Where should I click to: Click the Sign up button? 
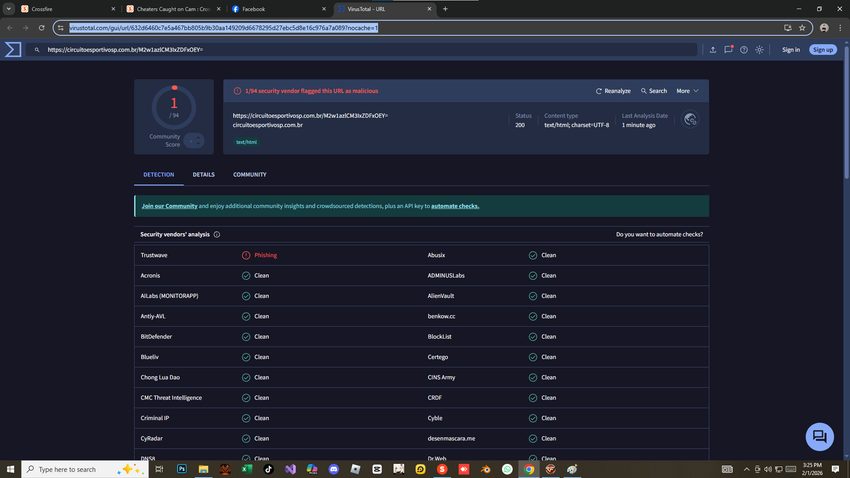(x=822, y=49)
